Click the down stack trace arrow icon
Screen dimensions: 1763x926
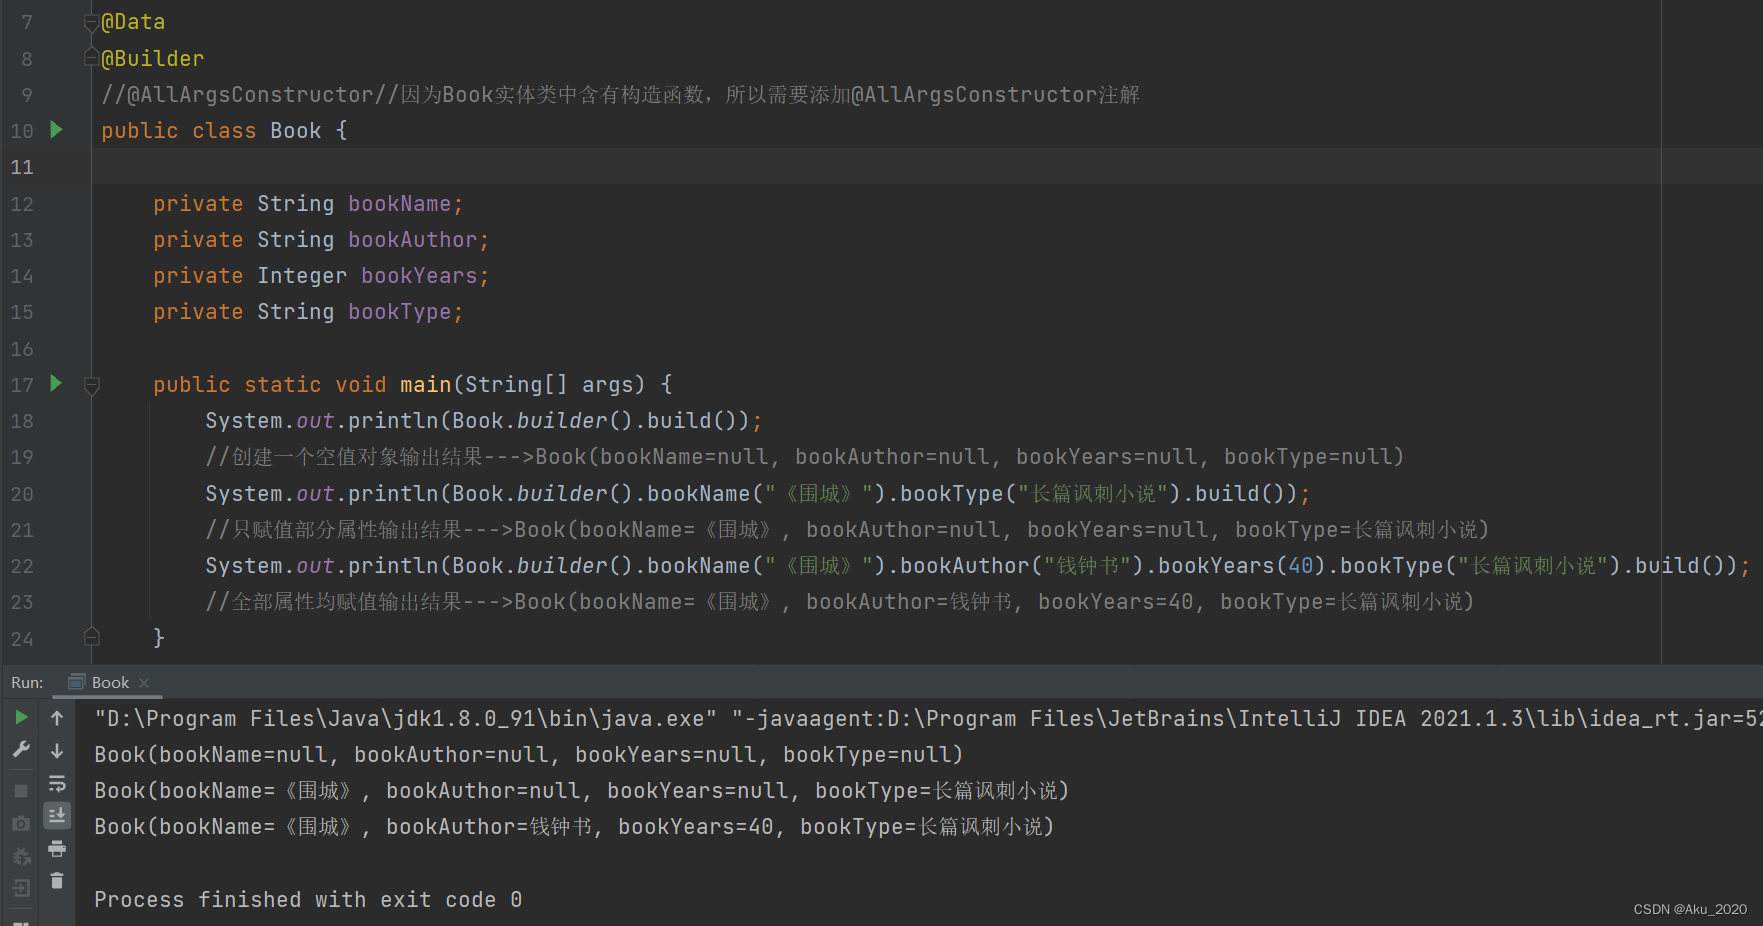[57, 751]
